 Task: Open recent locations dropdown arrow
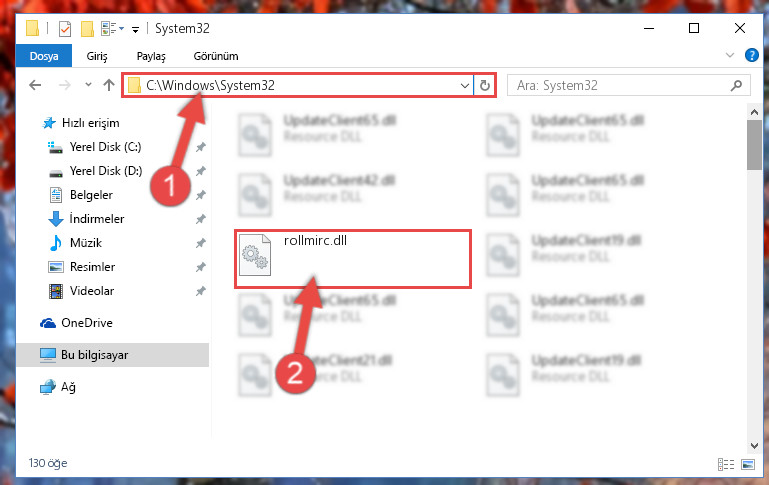click(x=88, y=85)
